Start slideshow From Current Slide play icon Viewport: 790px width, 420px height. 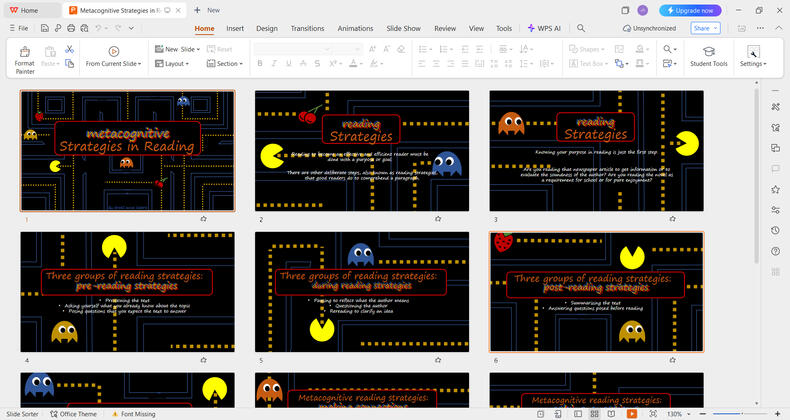pos(114,51)
